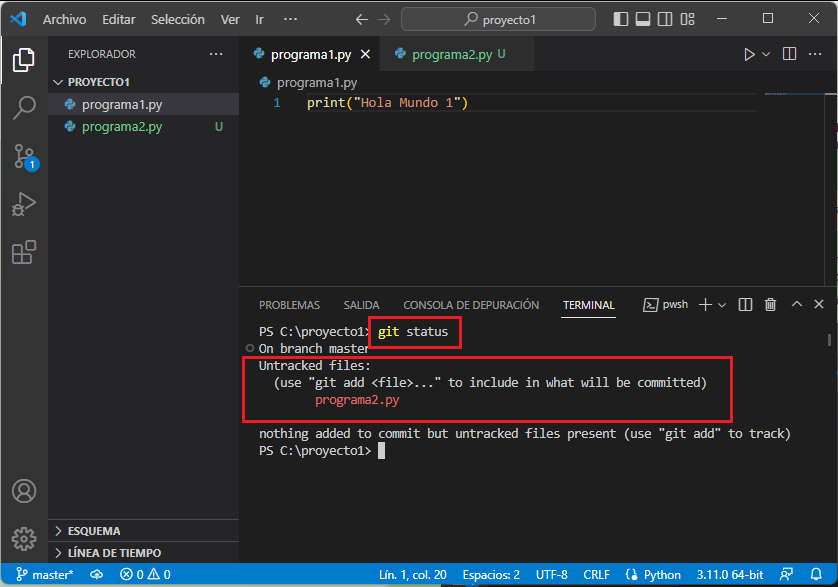
Task: Click the VS Code logo icon
Action: coord(19,19)
